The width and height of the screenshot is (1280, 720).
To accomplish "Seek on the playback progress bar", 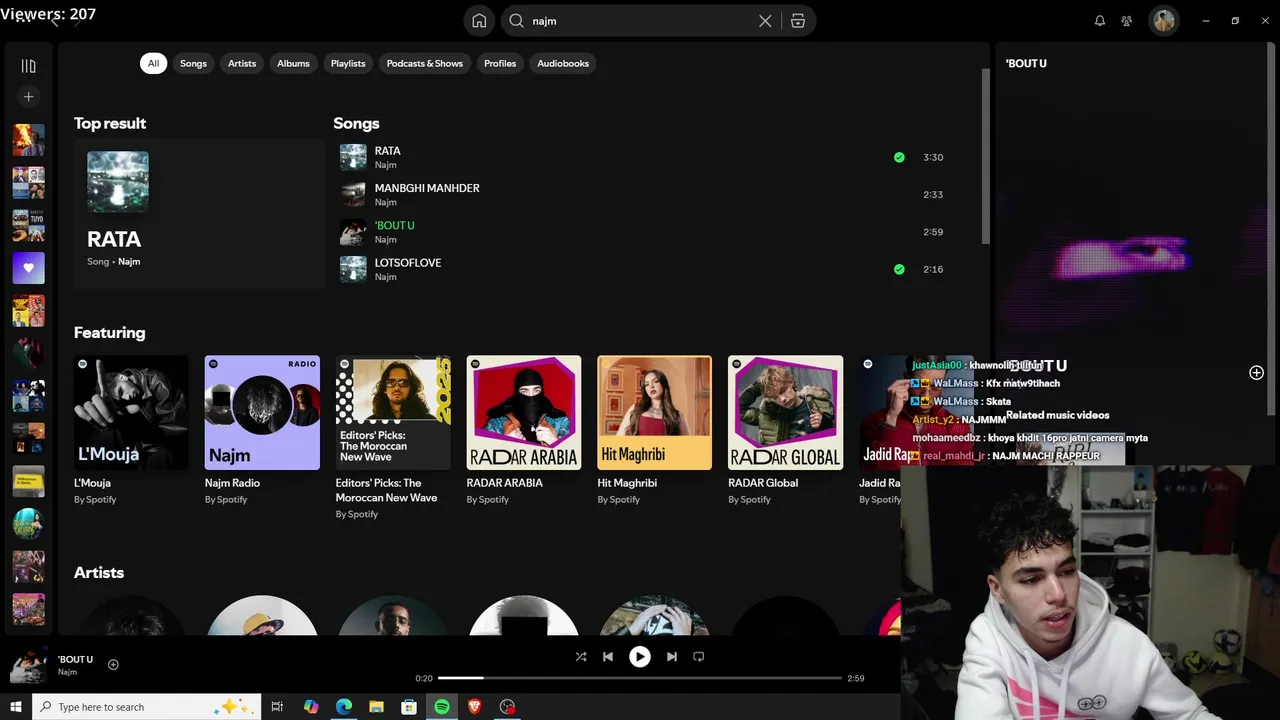I will (640, 678).
